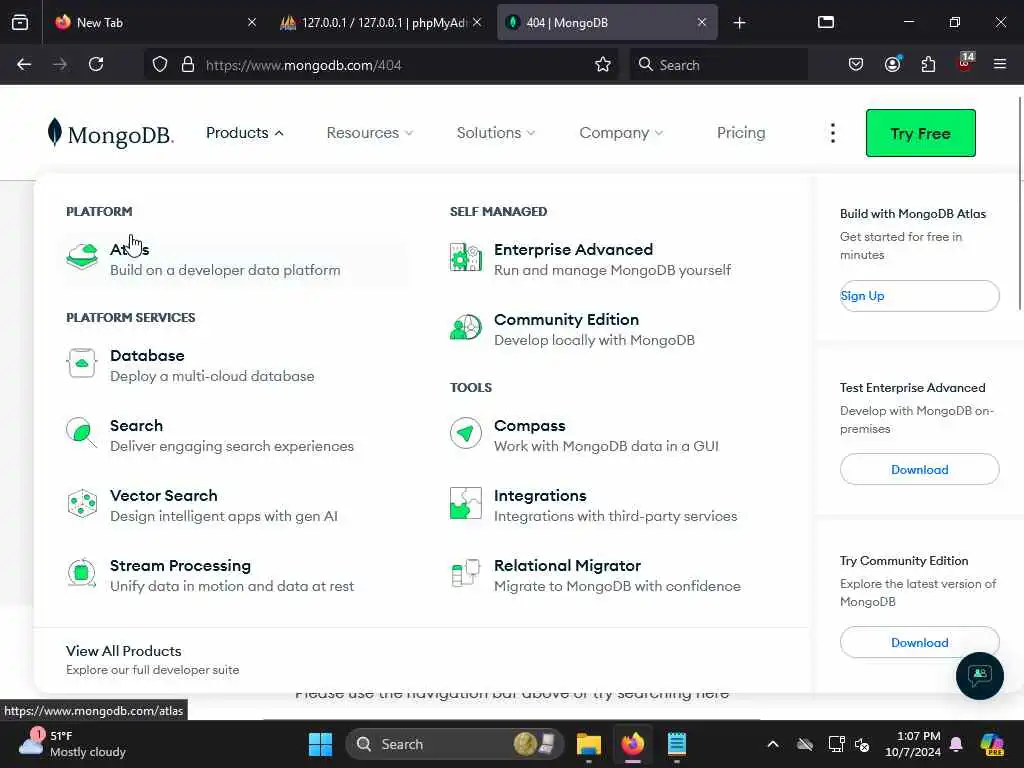1024x768 pixels.
Task: Open File Explorer from taskbar
Action: (x=588, y=744)
